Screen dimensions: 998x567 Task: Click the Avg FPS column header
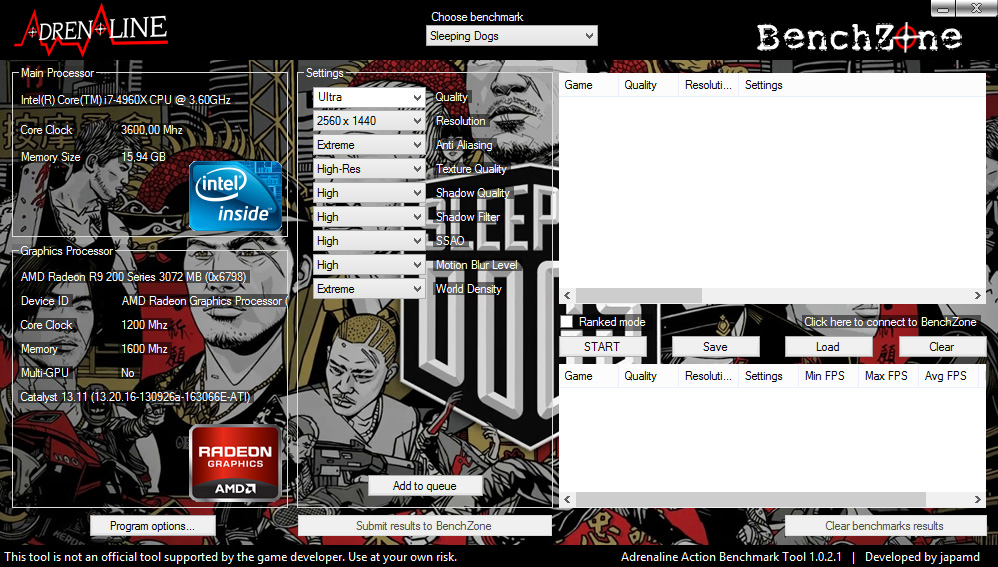945,376
